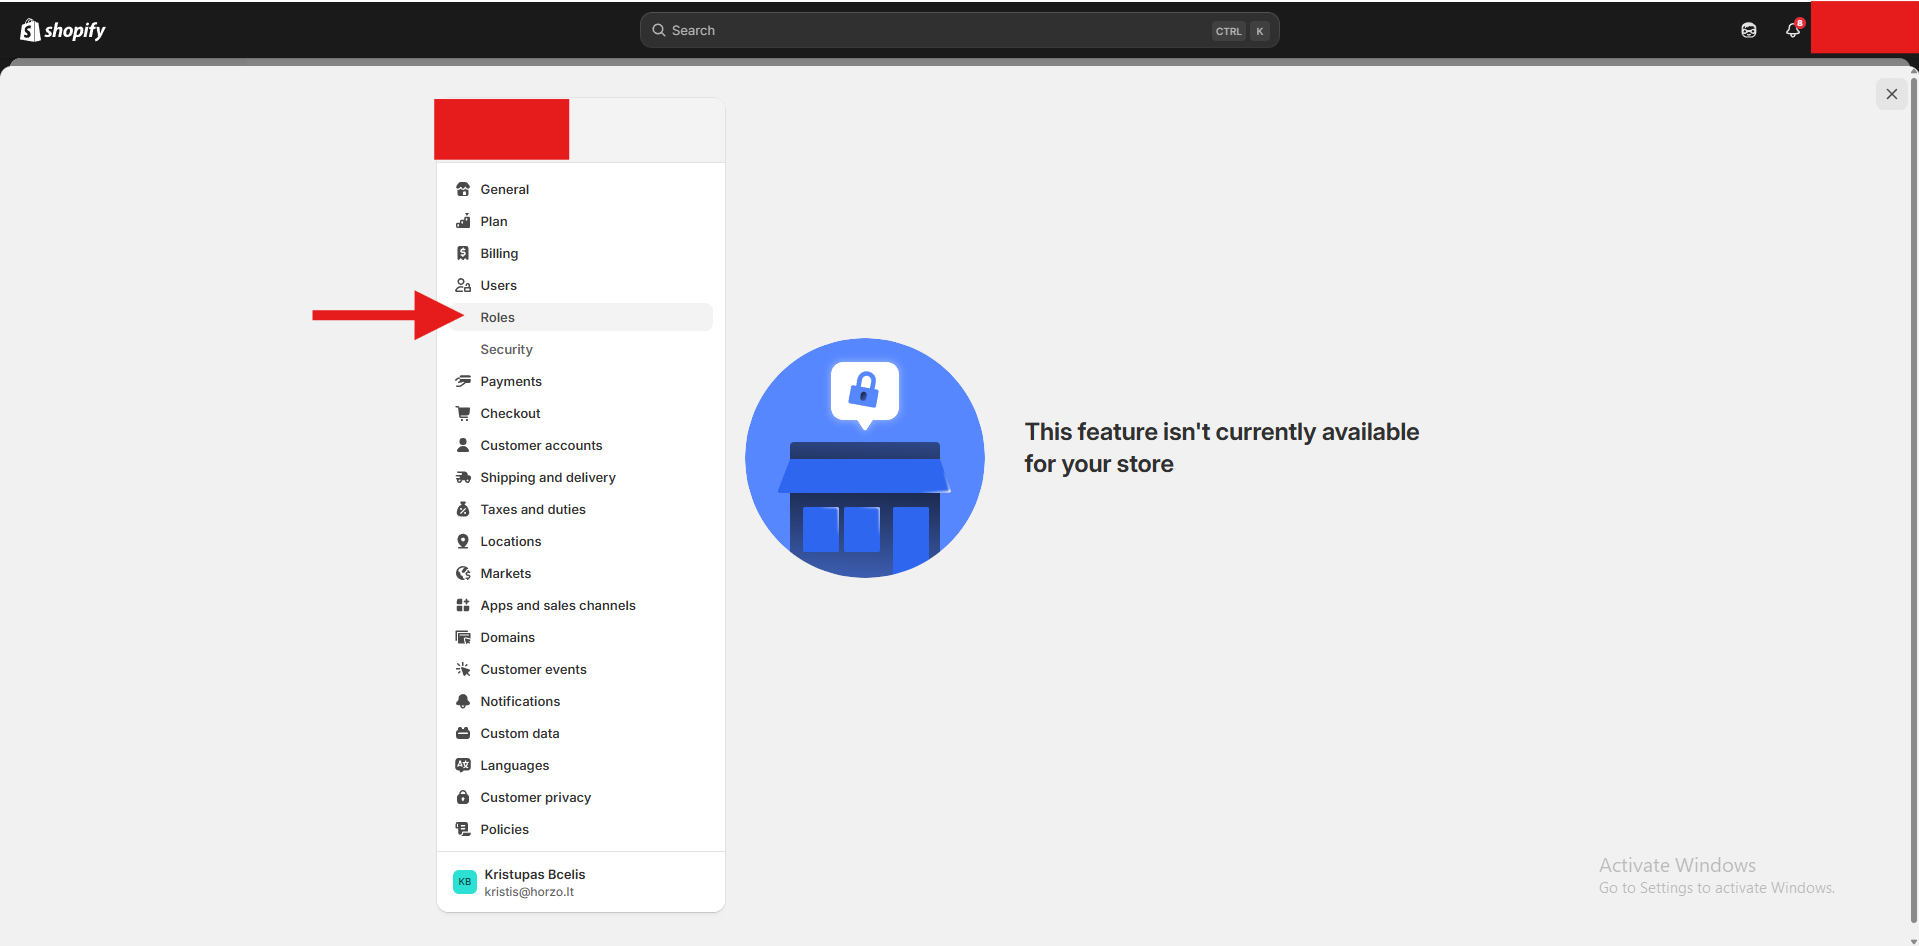Click the store icon next to General
The width and height of the screenshot is (1919, 946).
click(x=463, y=189)
